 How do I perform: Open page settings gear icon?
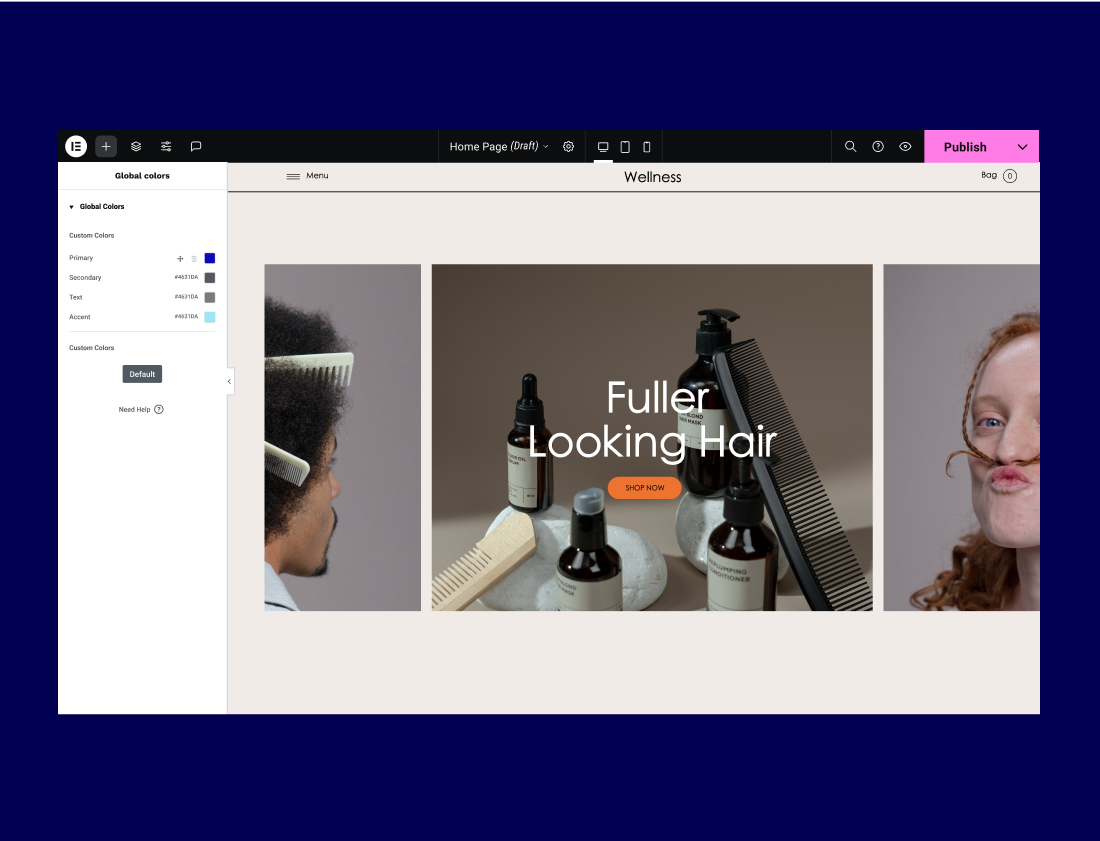[568, 146]
